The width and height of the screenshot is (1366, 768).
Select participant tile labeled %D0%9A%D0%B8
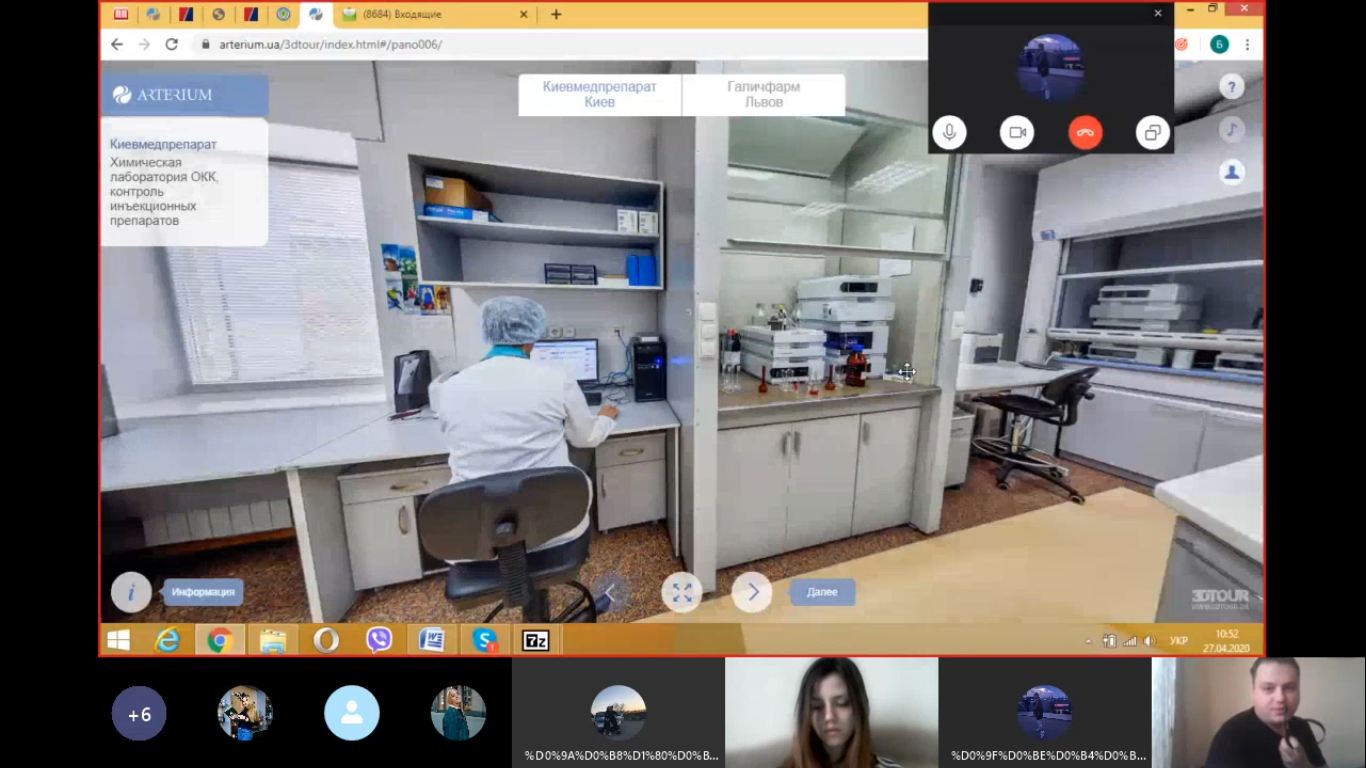click(x=618, y=712)
